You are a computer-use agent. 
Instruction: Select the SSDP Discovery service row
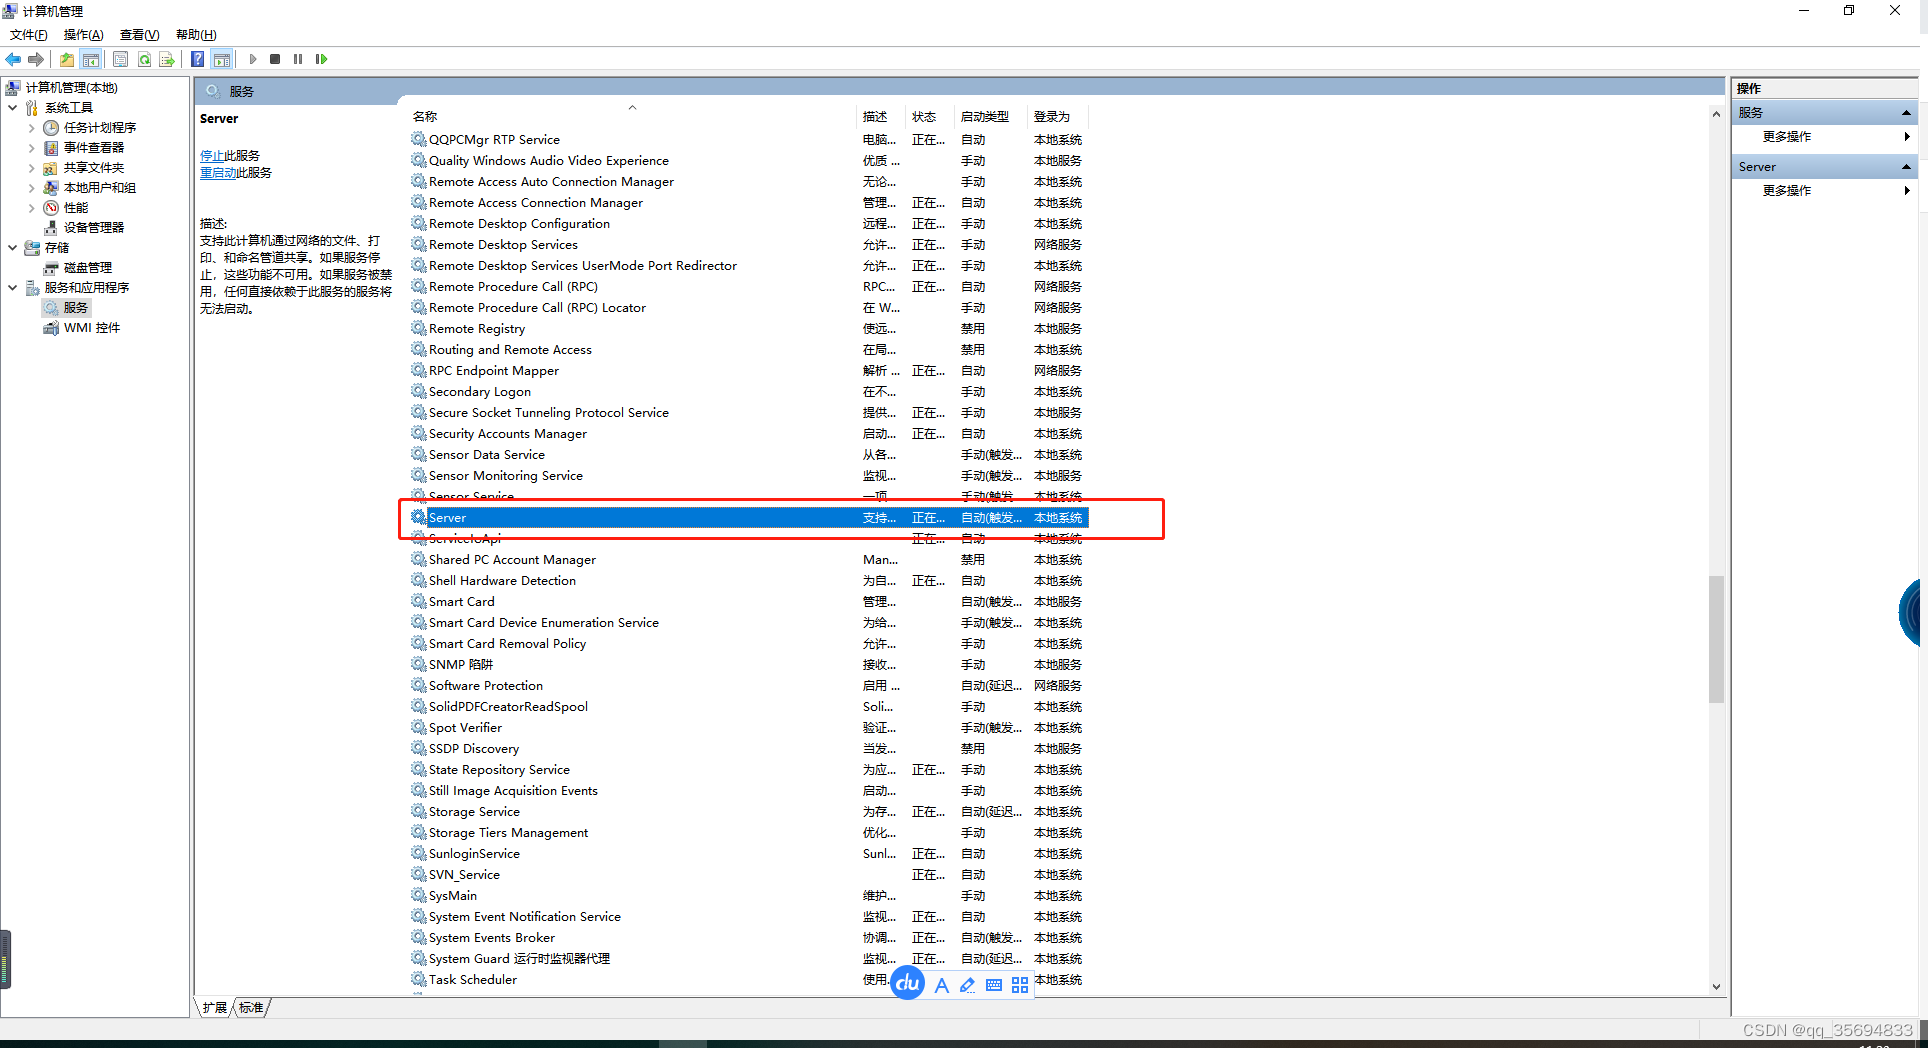coord(748,749)
